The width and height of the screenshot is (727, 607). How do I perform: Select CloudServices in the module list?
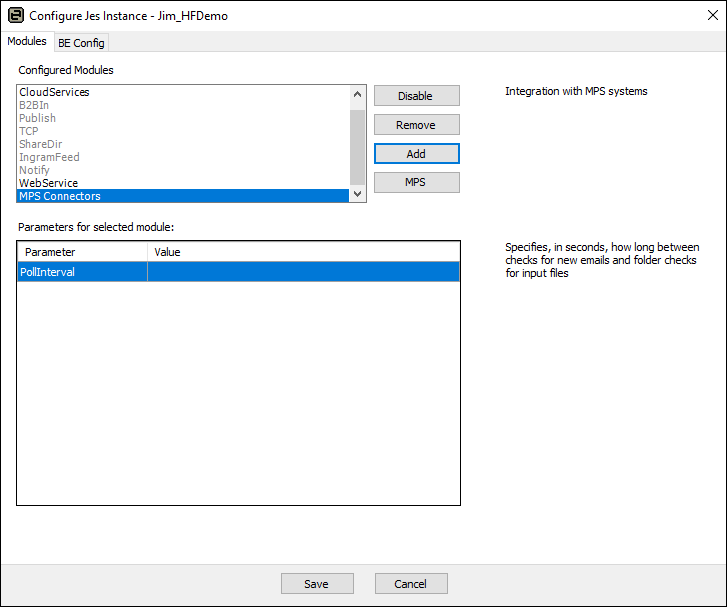(183, 92)
